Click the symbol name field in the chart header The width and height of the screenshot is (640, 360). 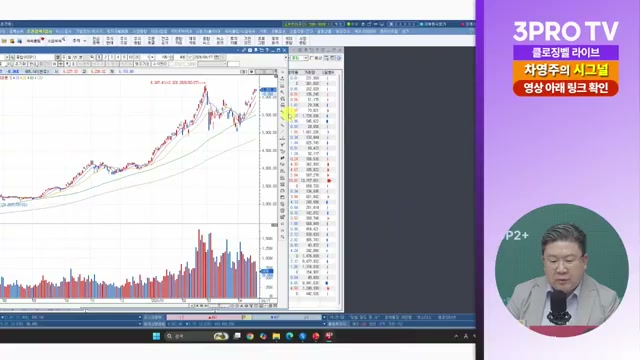[x=34, y=57]
